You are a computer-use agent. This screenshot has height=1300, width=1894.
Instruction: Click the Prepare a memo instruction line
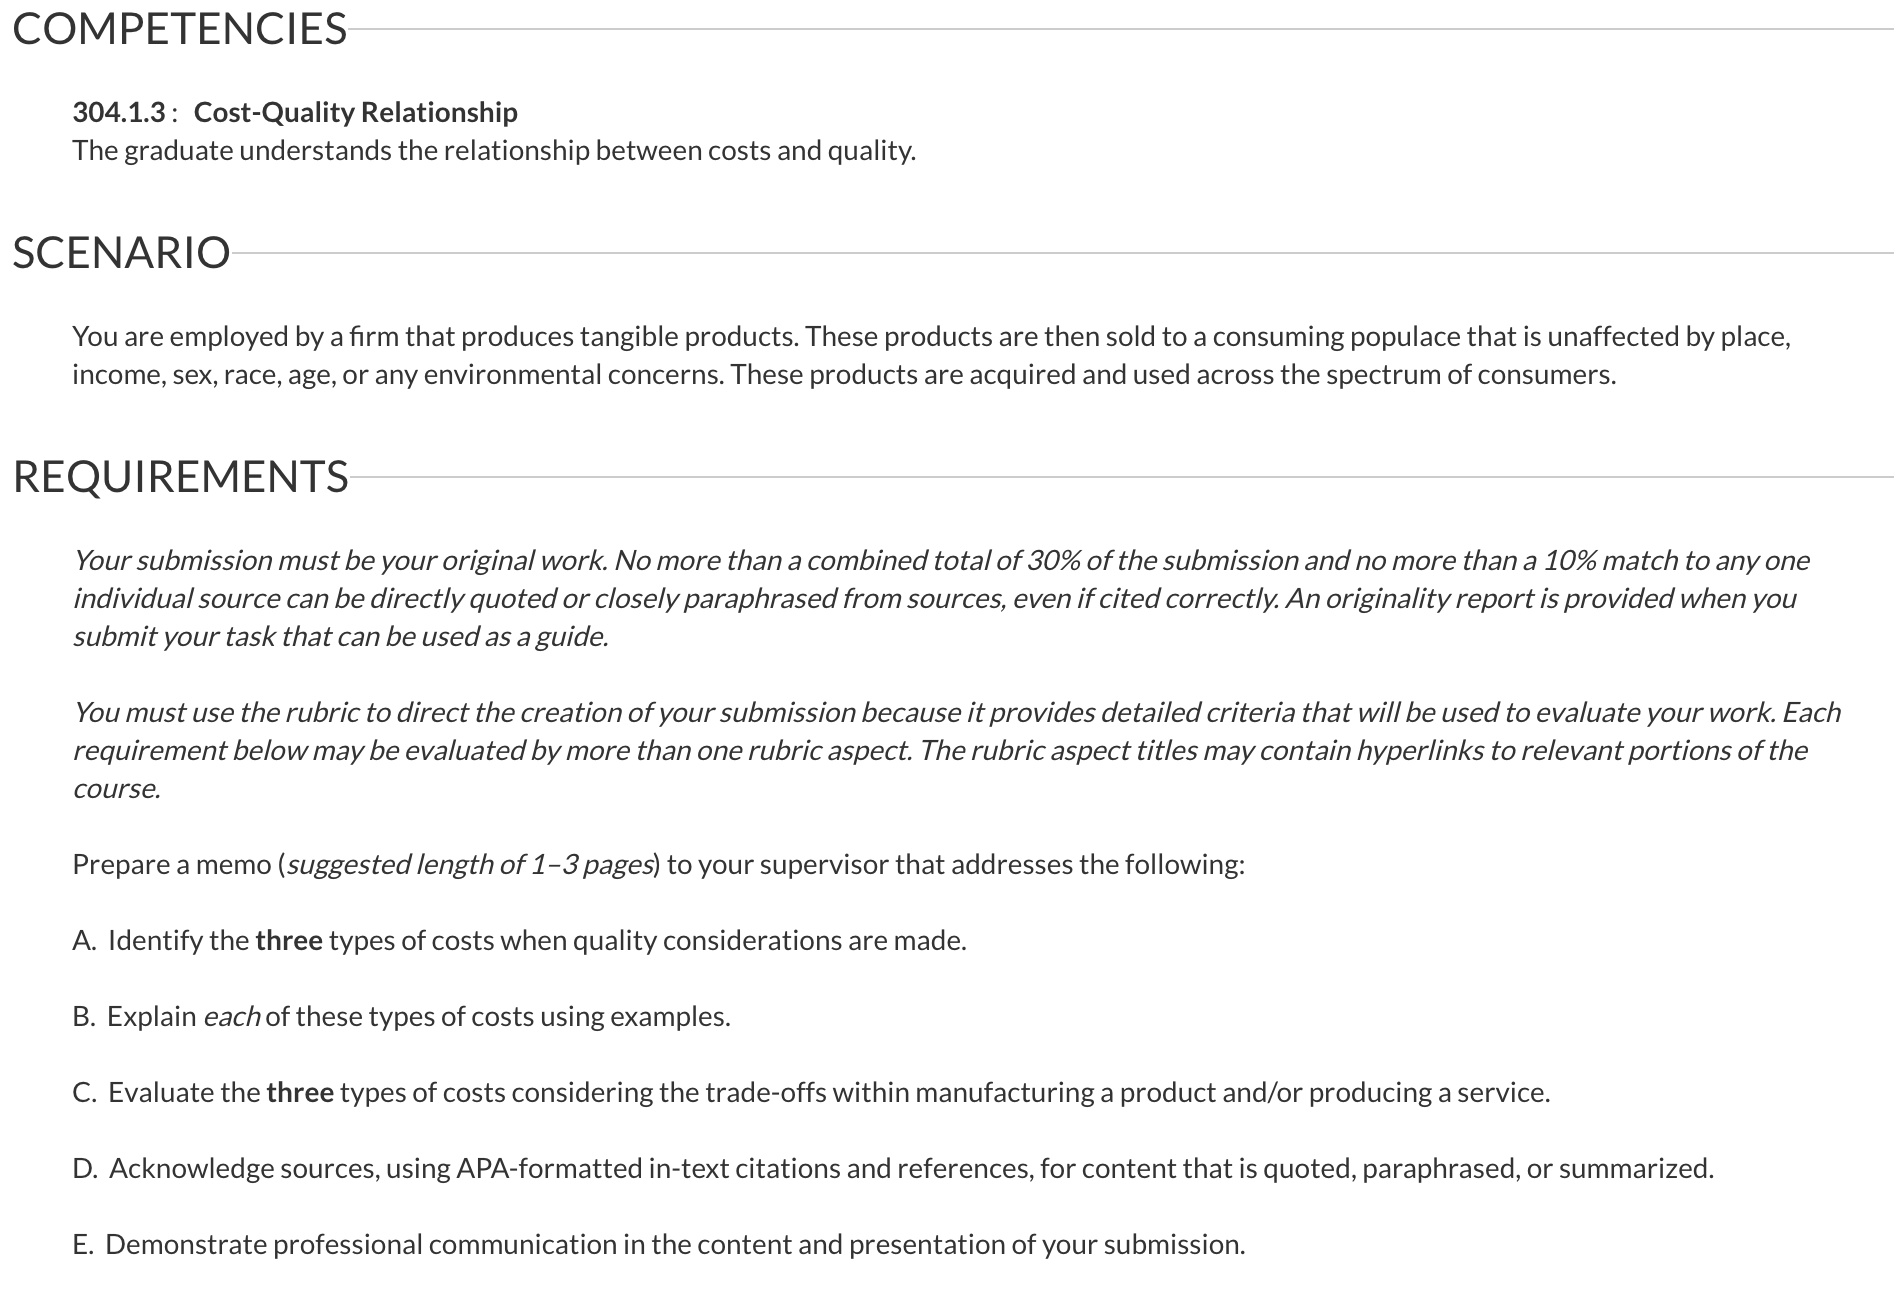pos(659,864)
